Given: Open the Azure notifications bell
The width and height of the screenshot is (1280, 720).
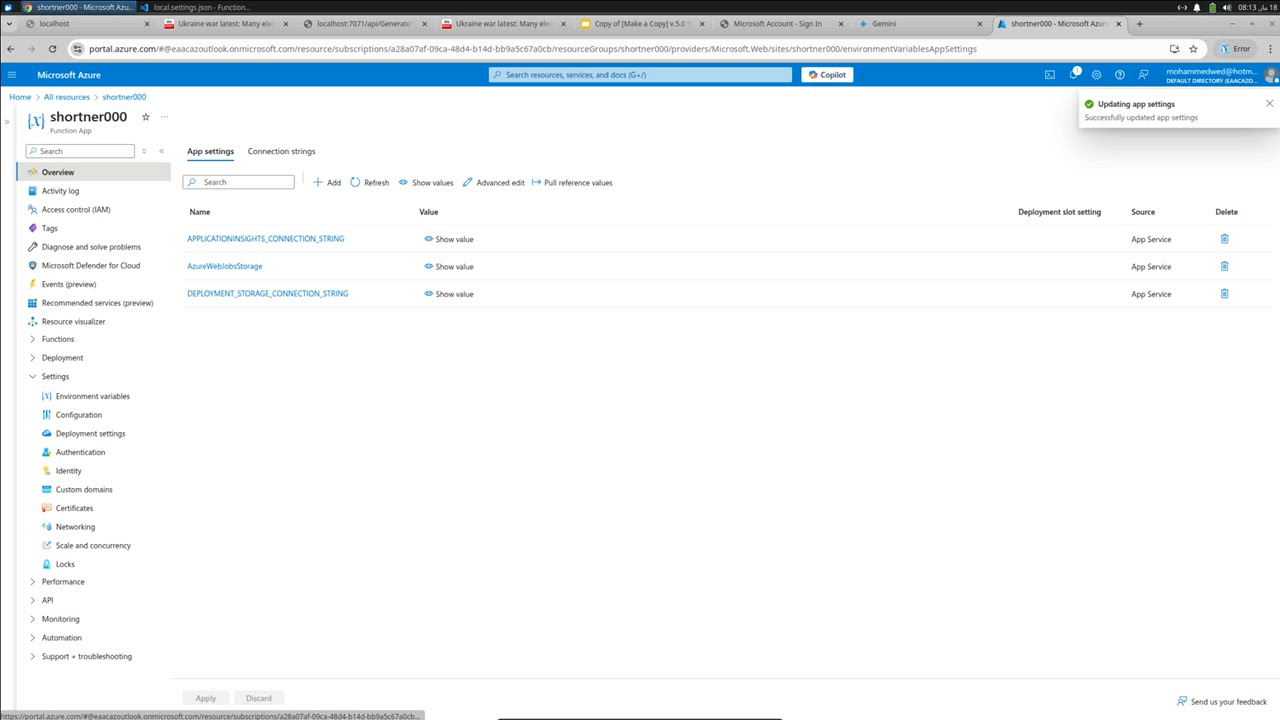Looking at the screenshot, I should [x=1073, y=74].
